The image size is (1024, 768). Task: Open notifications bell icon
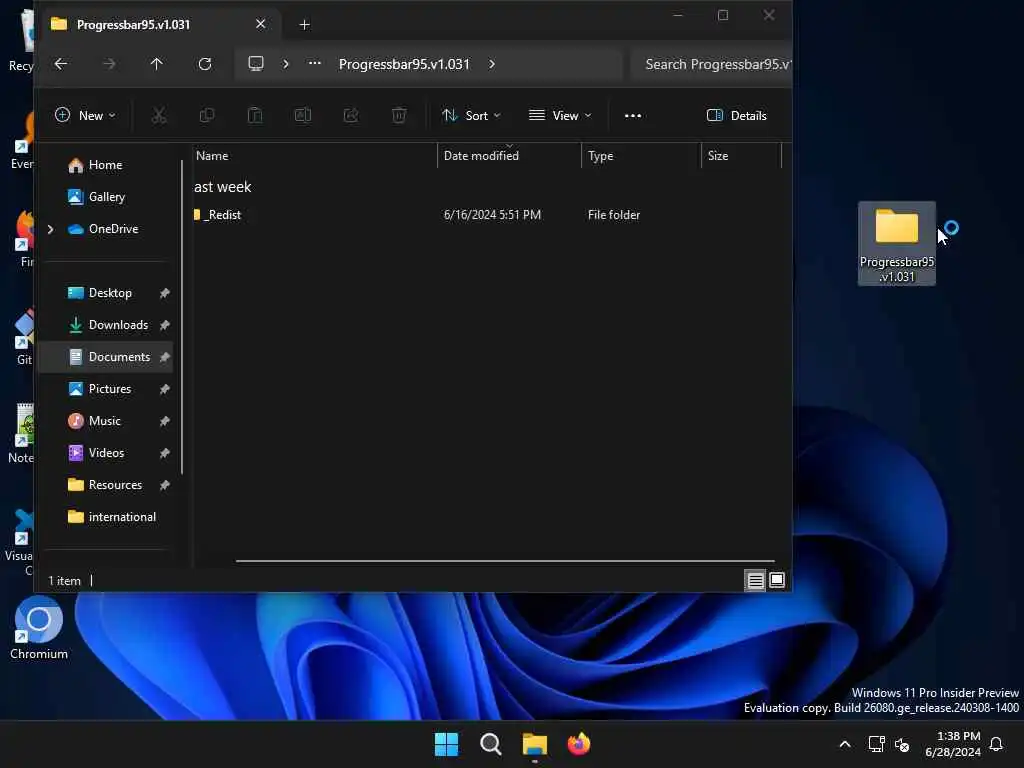point(997,744)
